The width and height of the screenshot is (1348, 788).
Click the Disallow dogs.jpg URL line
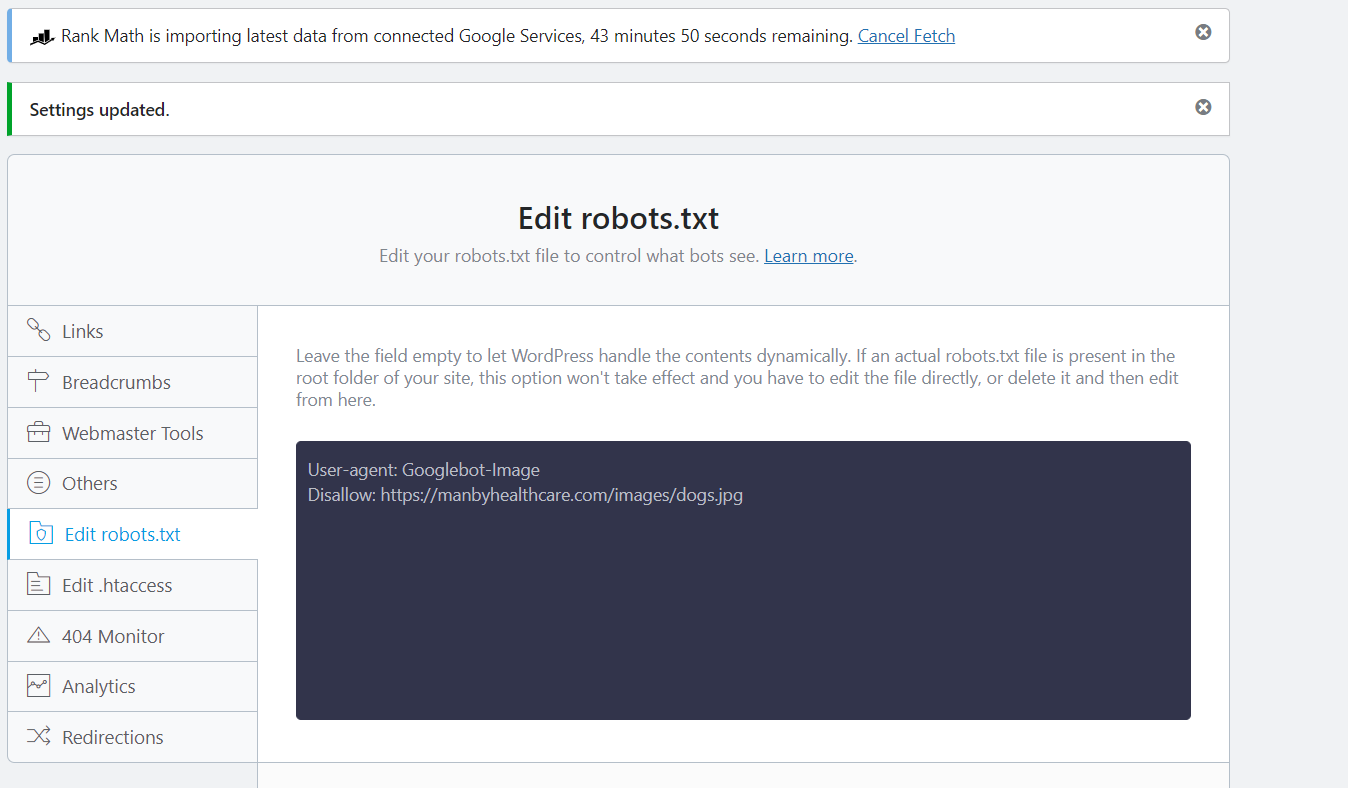click(525, 495)
